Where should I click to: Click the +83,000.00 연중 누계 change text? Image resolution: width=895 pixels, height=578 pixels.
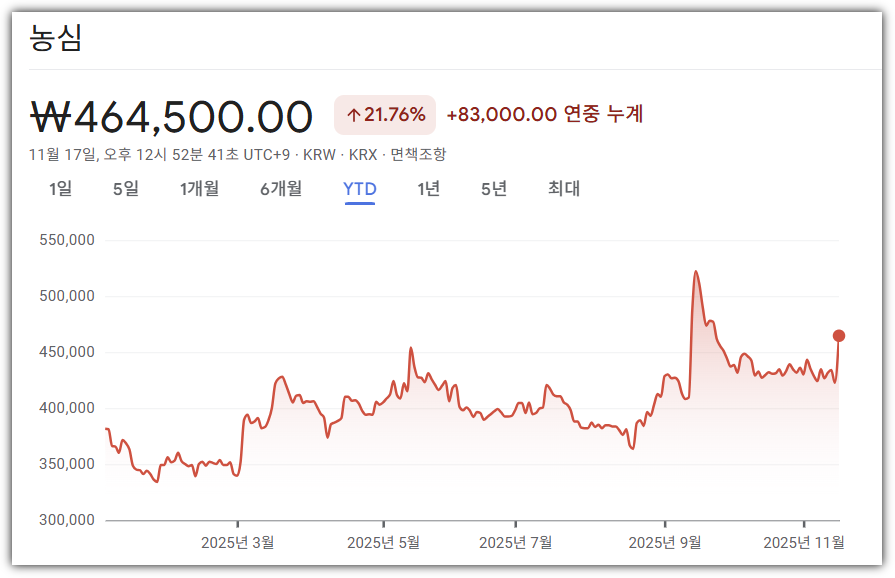point(543,114)
